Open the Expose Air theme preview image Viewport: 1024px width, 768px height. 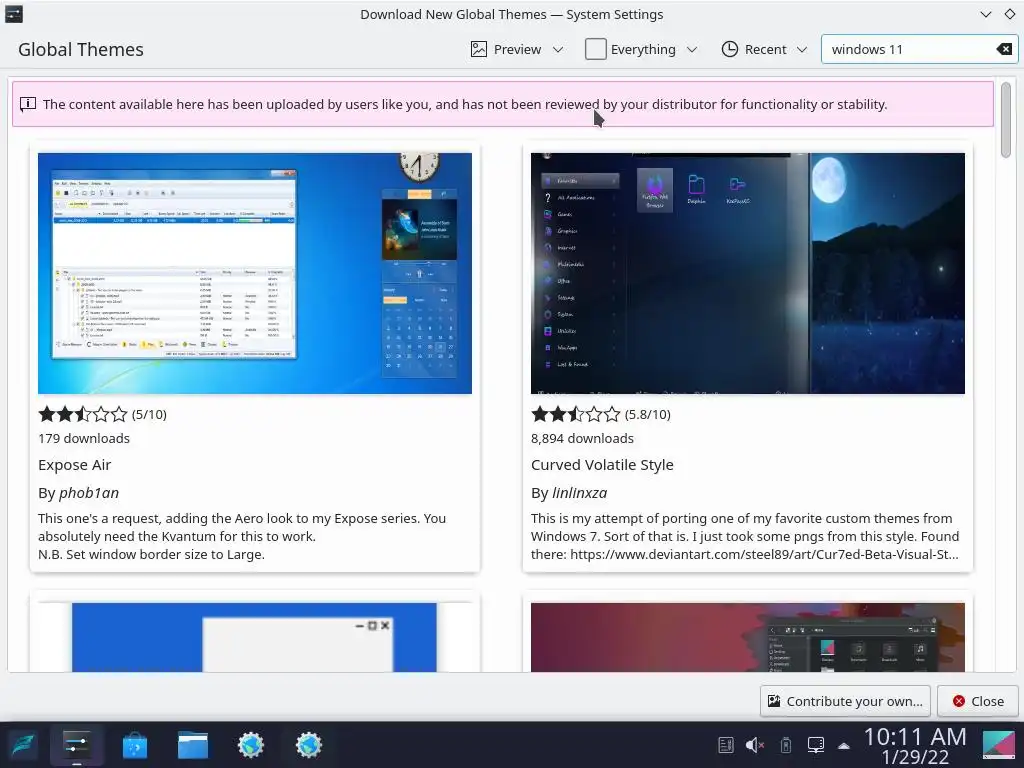(255, 273)
